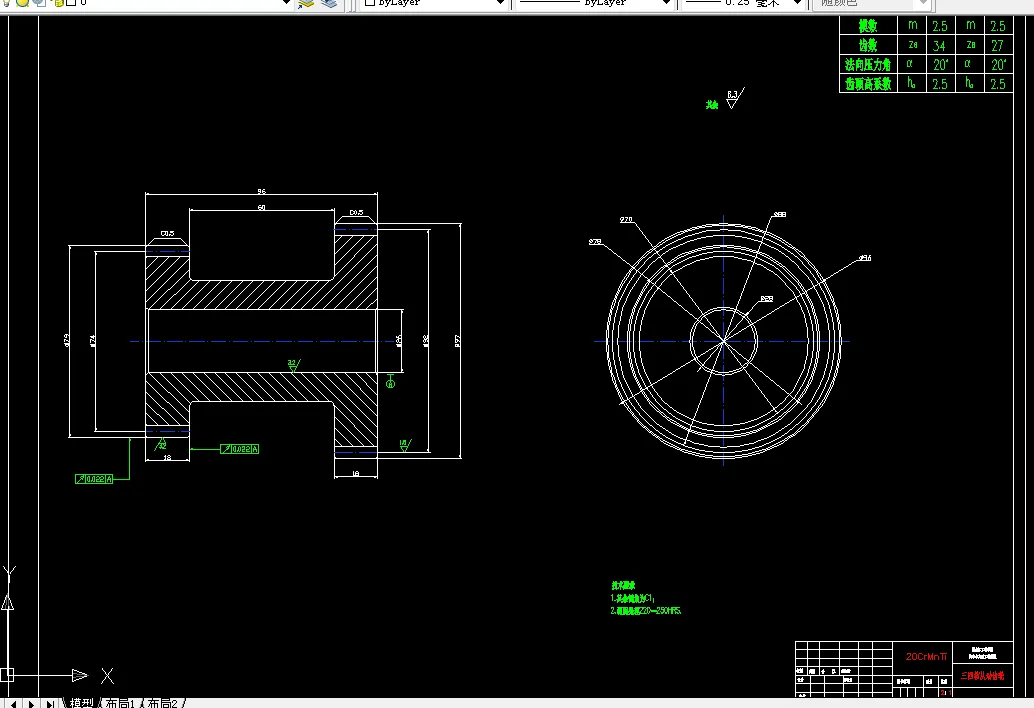The height and width of the screenshot is (708, 1034).
Task: Select the 20CrMnTi material text
Action: click(926, 657)
